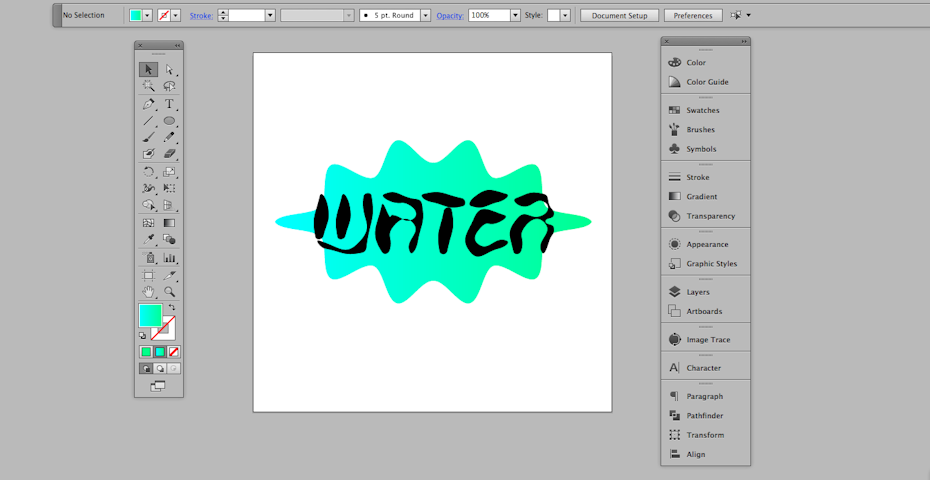Viewport: 930px width, 480px height.
Task: Open the Swatches panel
Action: (x=702, y=111)
